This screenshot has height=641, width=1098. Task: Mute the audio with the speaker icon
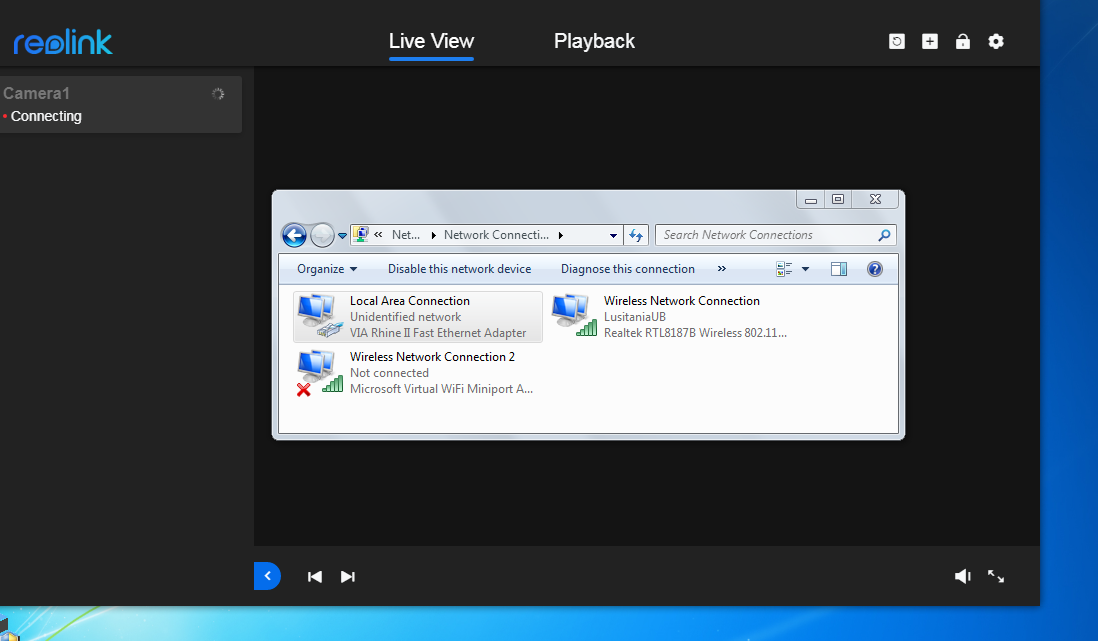(x=962, y=576)
